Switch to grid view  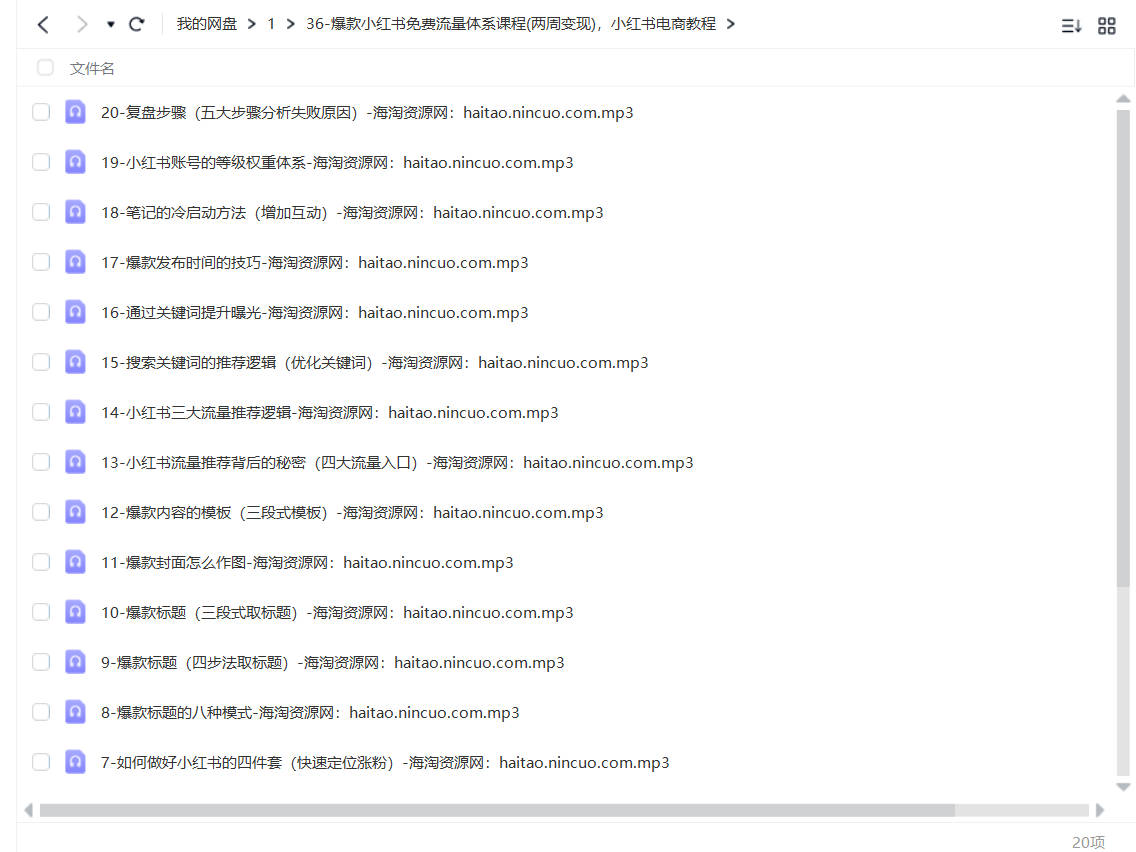coord(1106,26)
